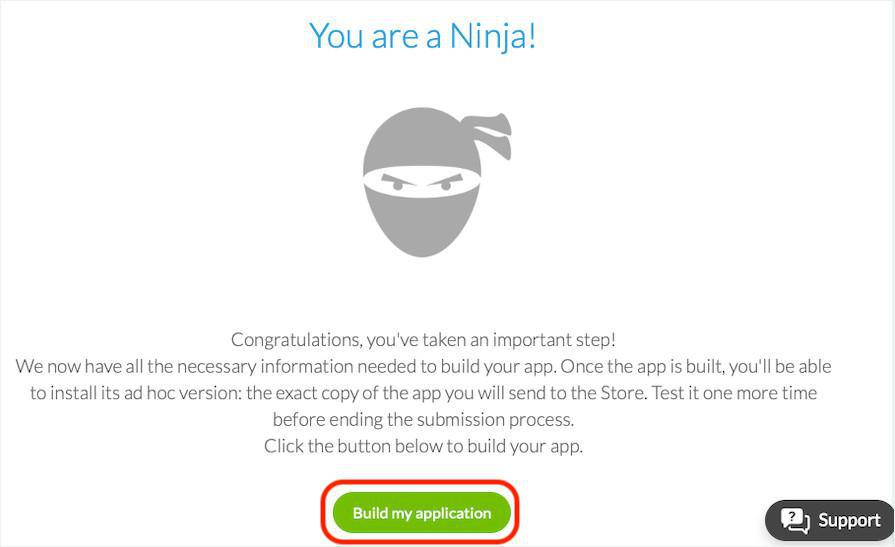Click the Build my application button

pos(421,513)
